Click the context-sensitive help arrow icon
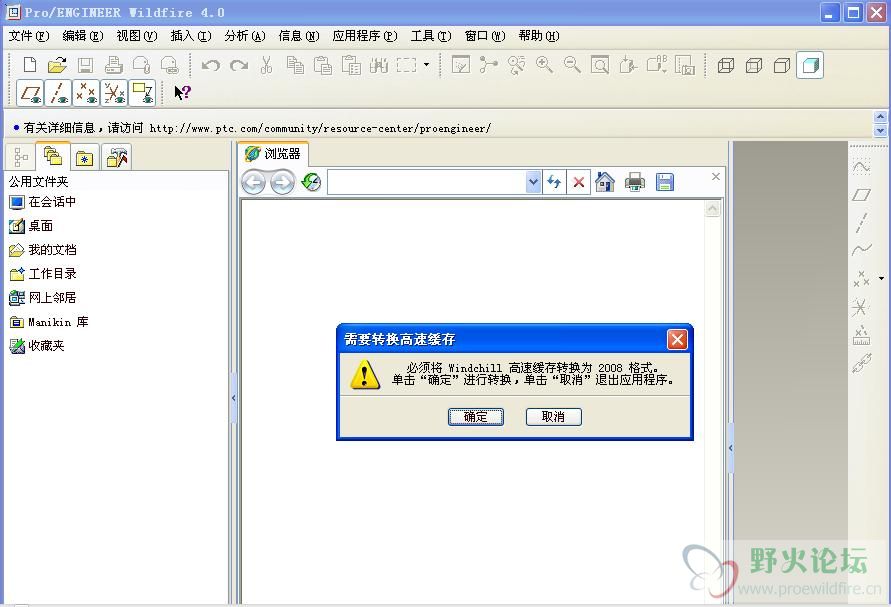This screenshot has width=891, height=607. click(x=182, y=93)
